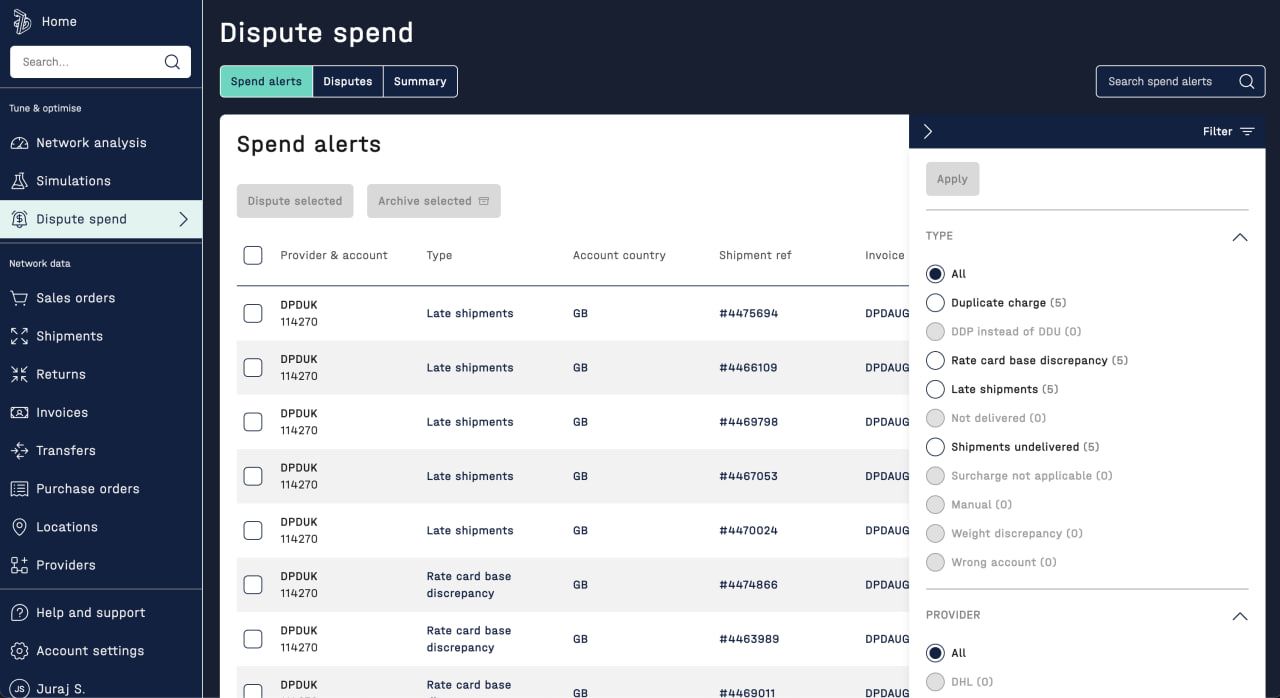Image resolution: width=1280 pixels, height=698 pixels.
Task: Switch to the Disputes tab
Action: (348, 82)
